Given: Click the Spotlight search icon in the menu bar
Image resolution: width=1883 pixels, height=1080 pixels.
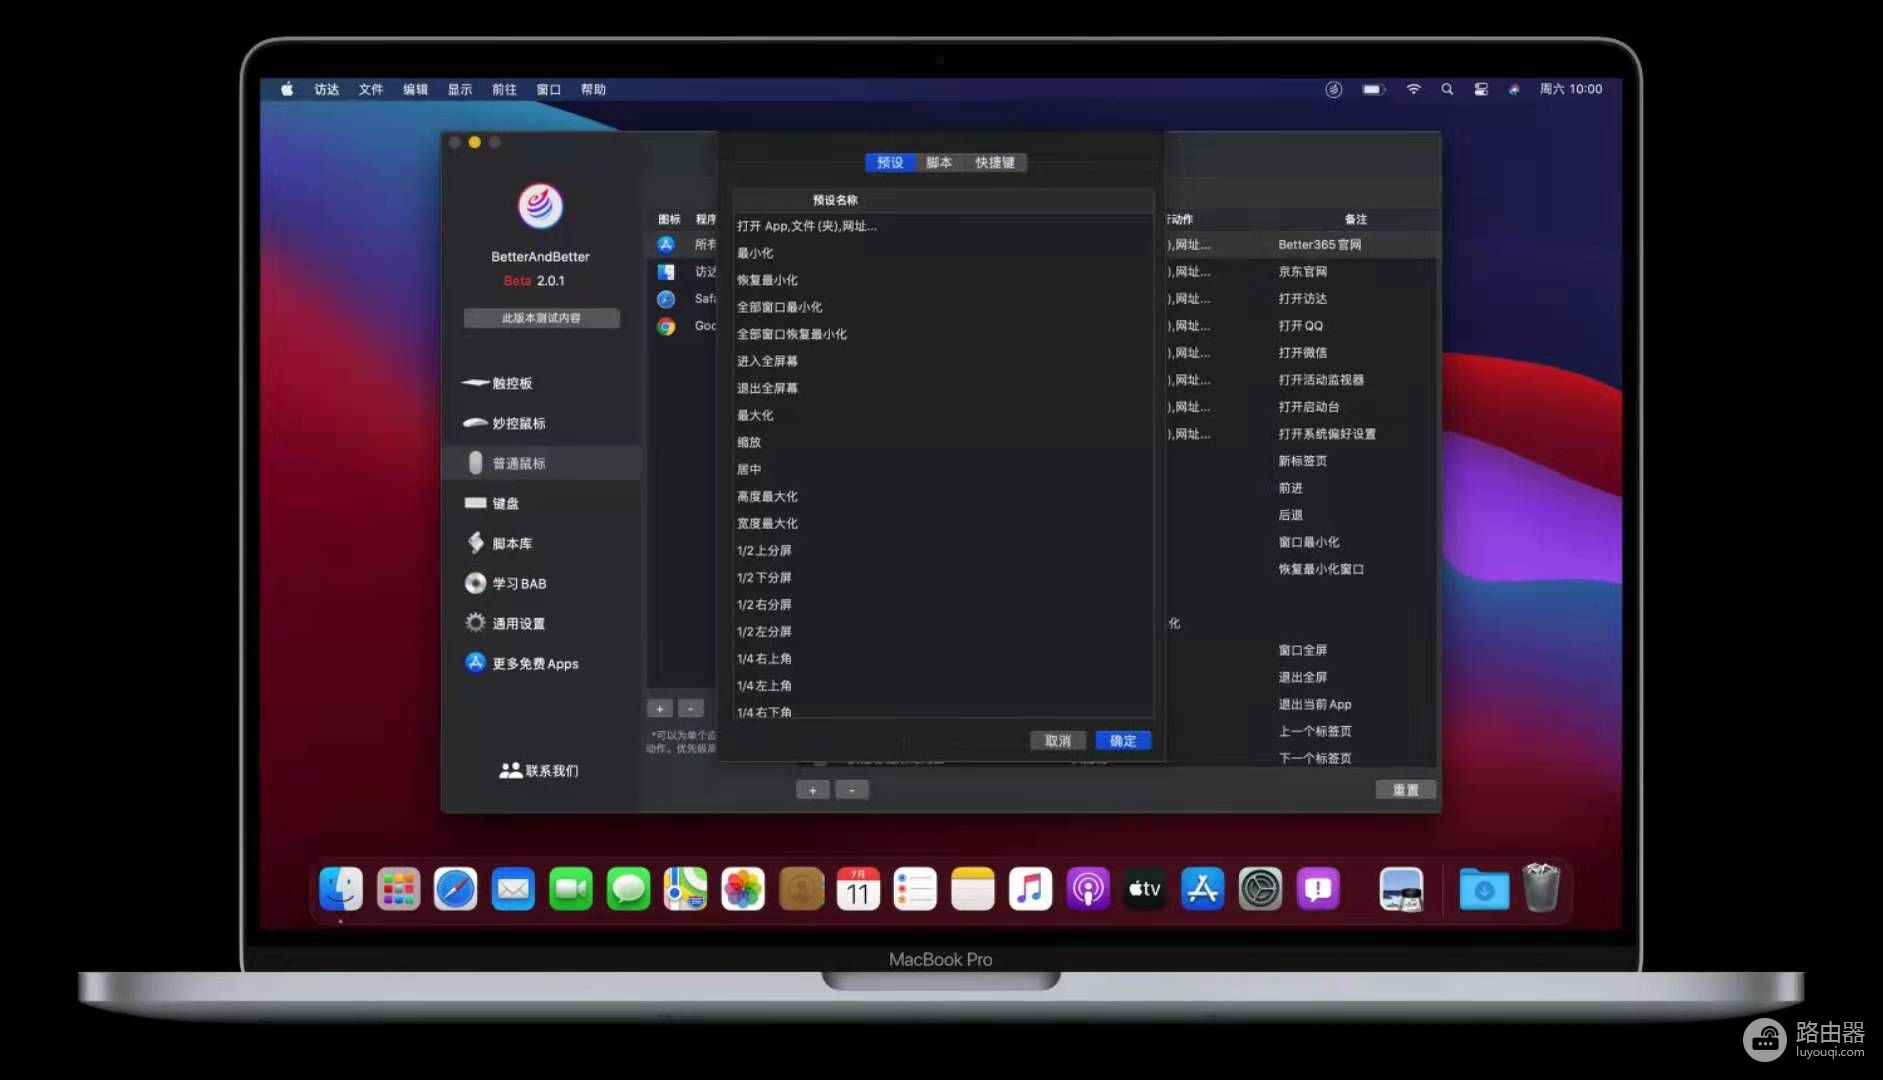Looking at the screenshot, I should tap(1447, 89).
